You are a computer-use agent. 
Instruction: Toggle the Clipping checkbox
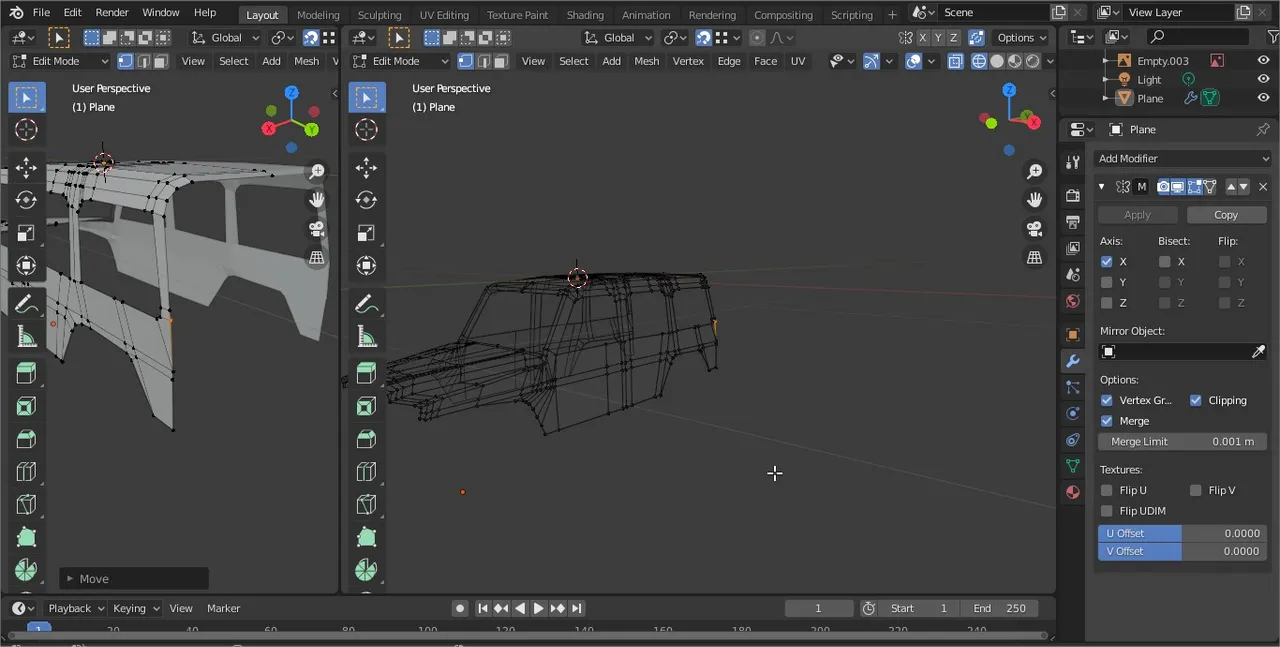1196,400
